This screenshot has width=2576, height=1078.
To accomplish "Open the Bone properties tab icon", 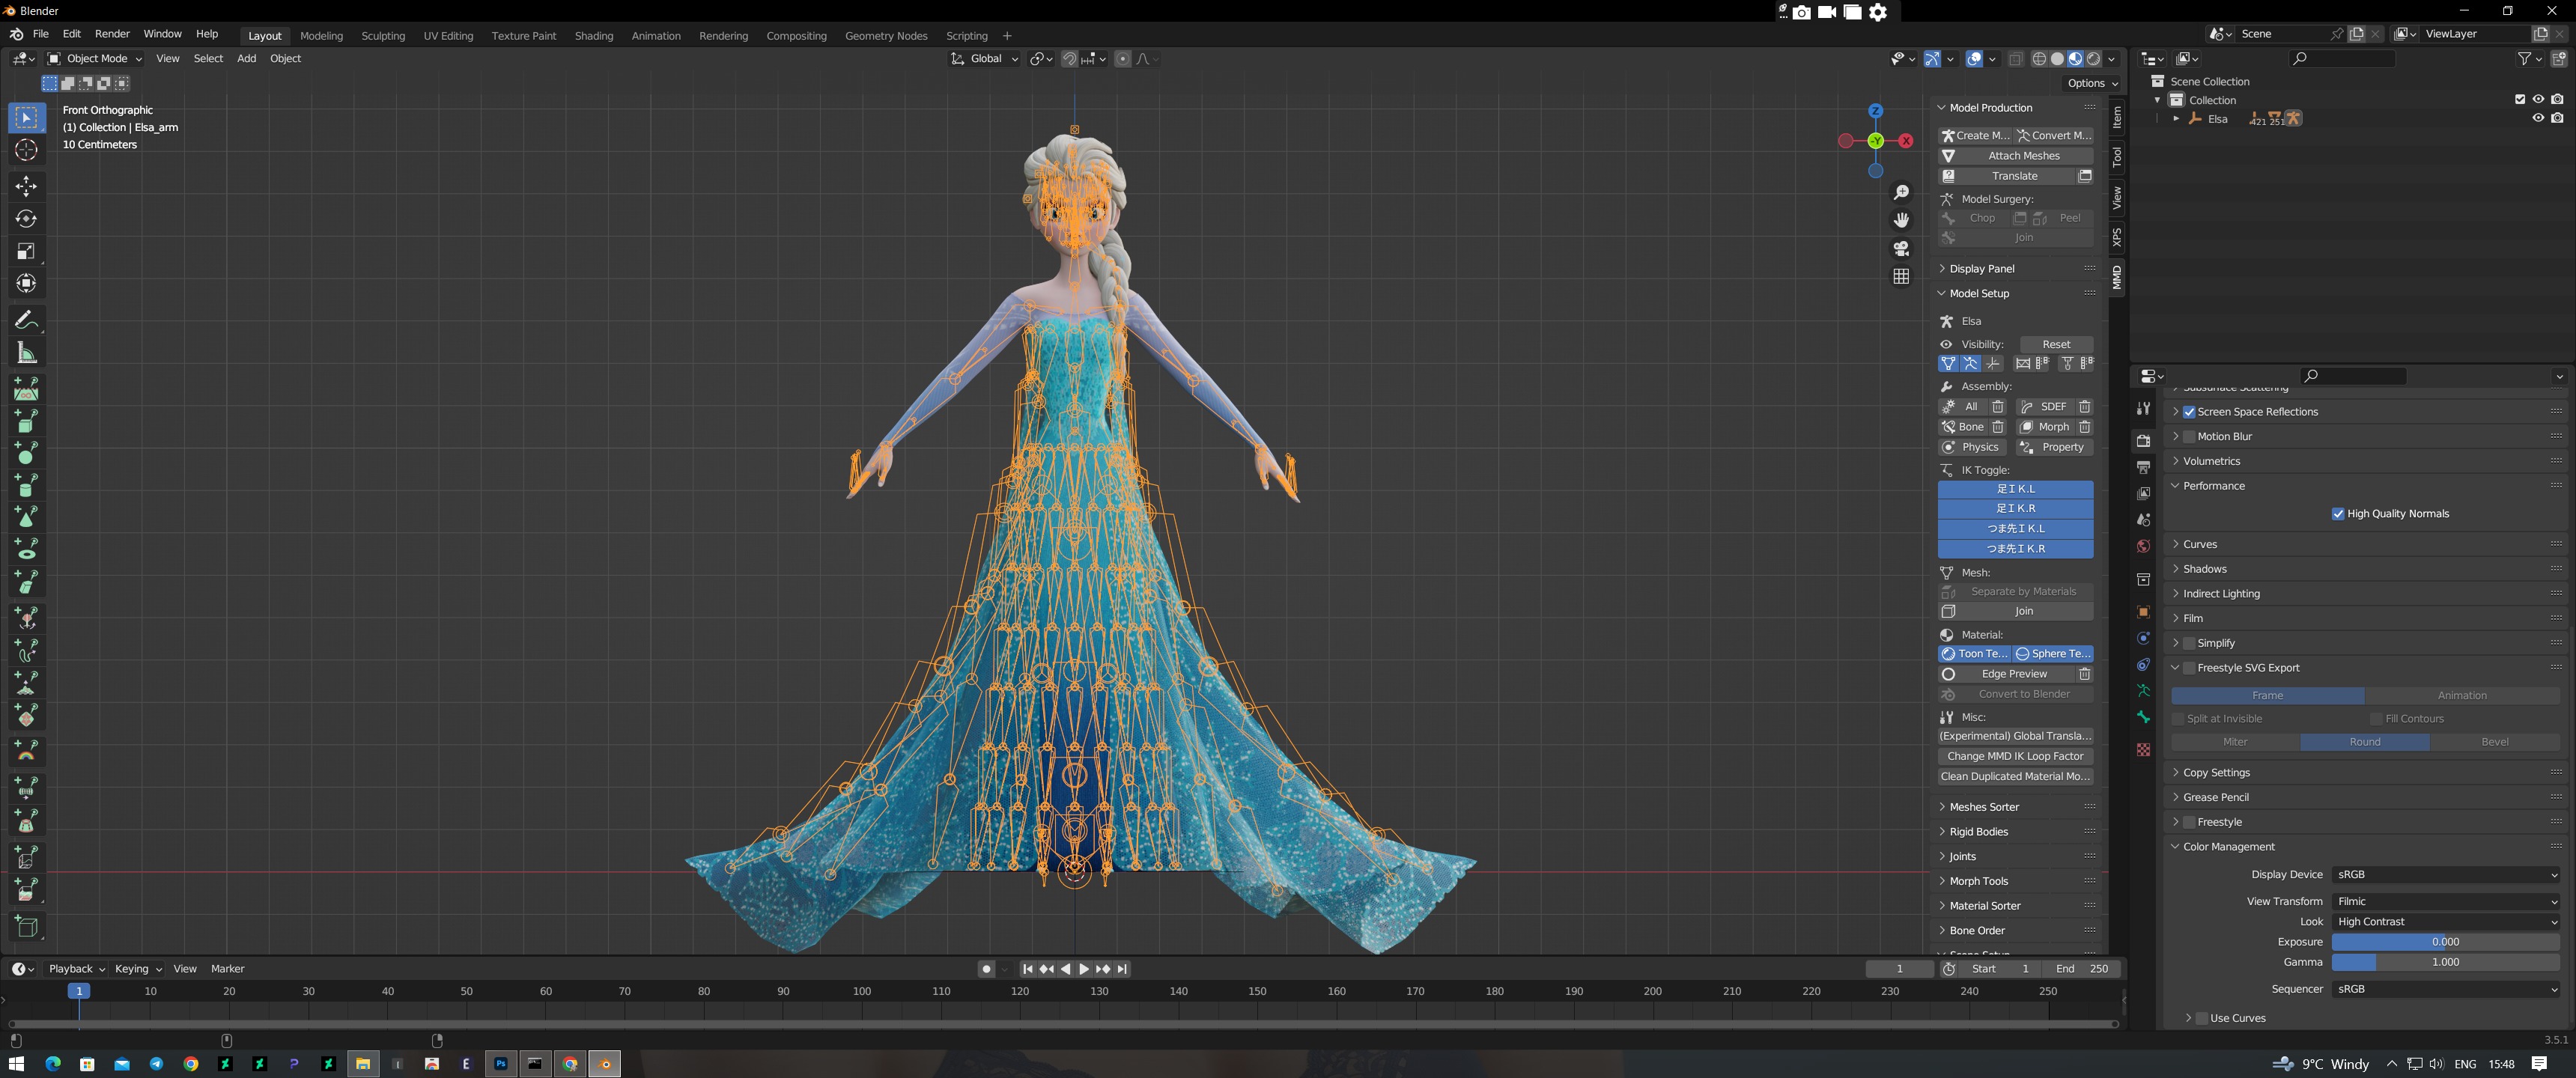I will (x=2143, y=717).
